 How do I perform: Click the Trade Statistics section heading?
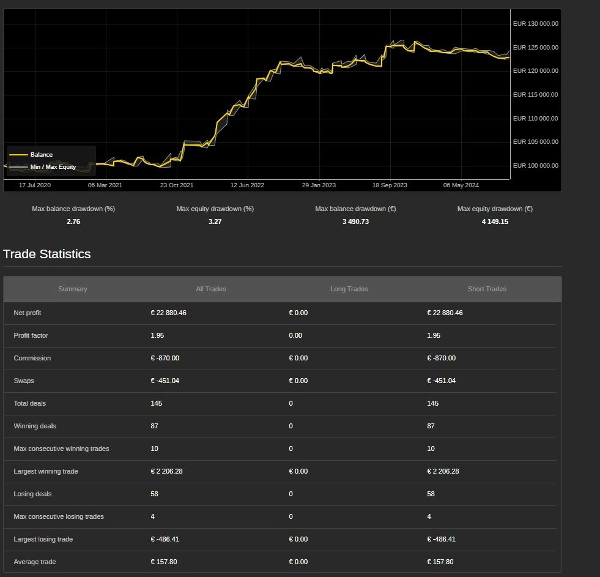coord(47,254)
